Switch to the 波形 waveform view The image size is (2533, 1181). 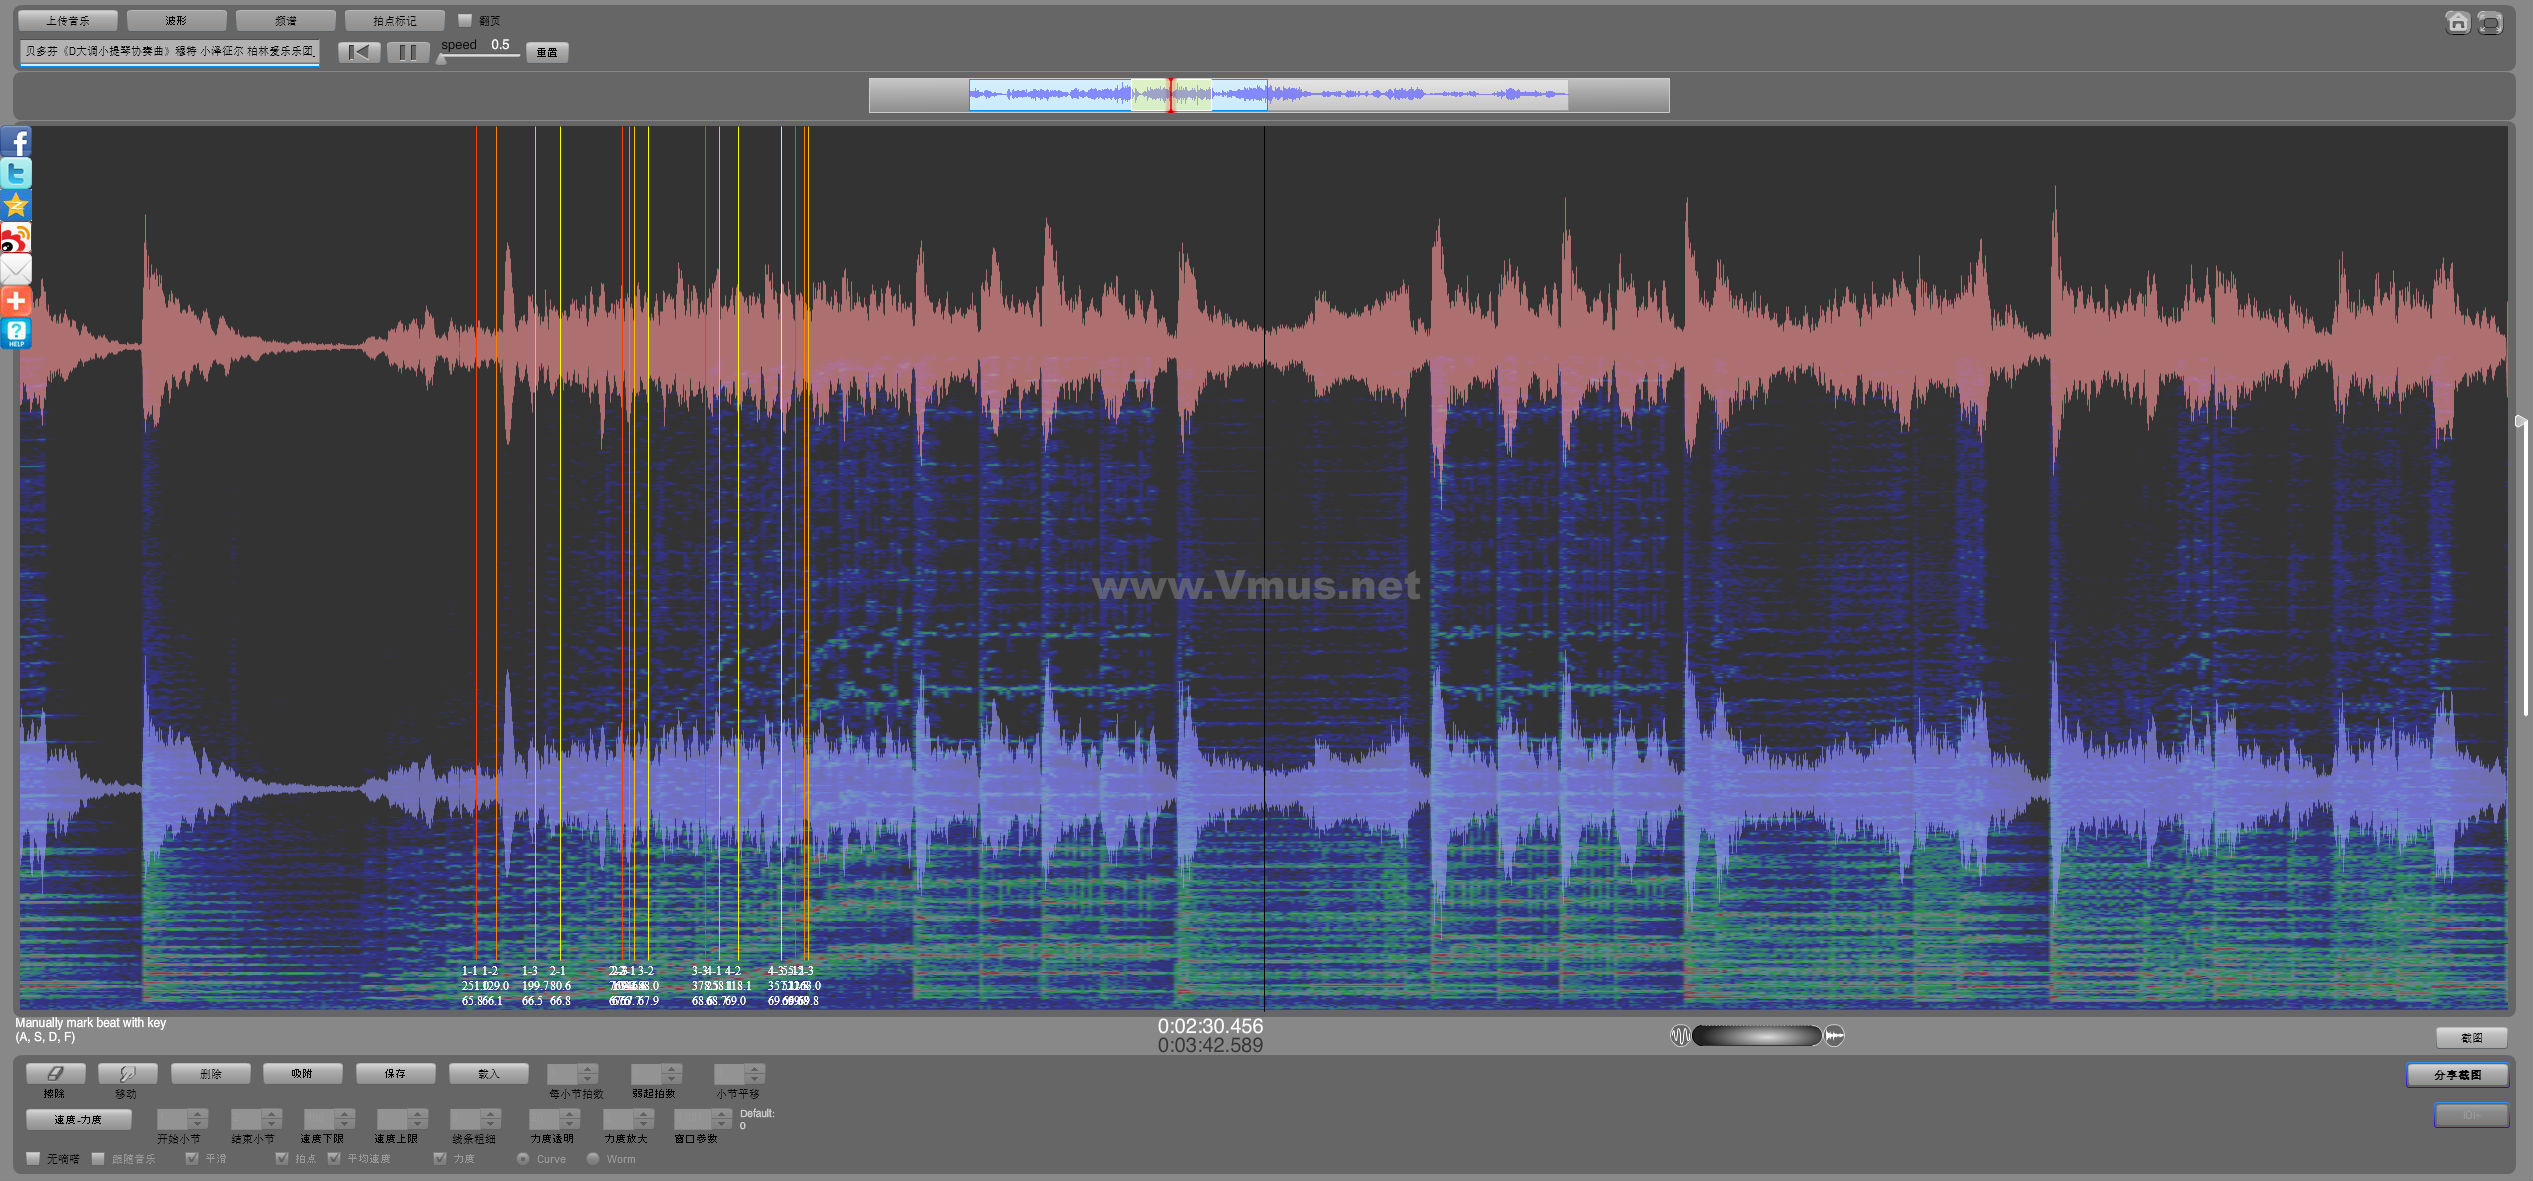176,20
